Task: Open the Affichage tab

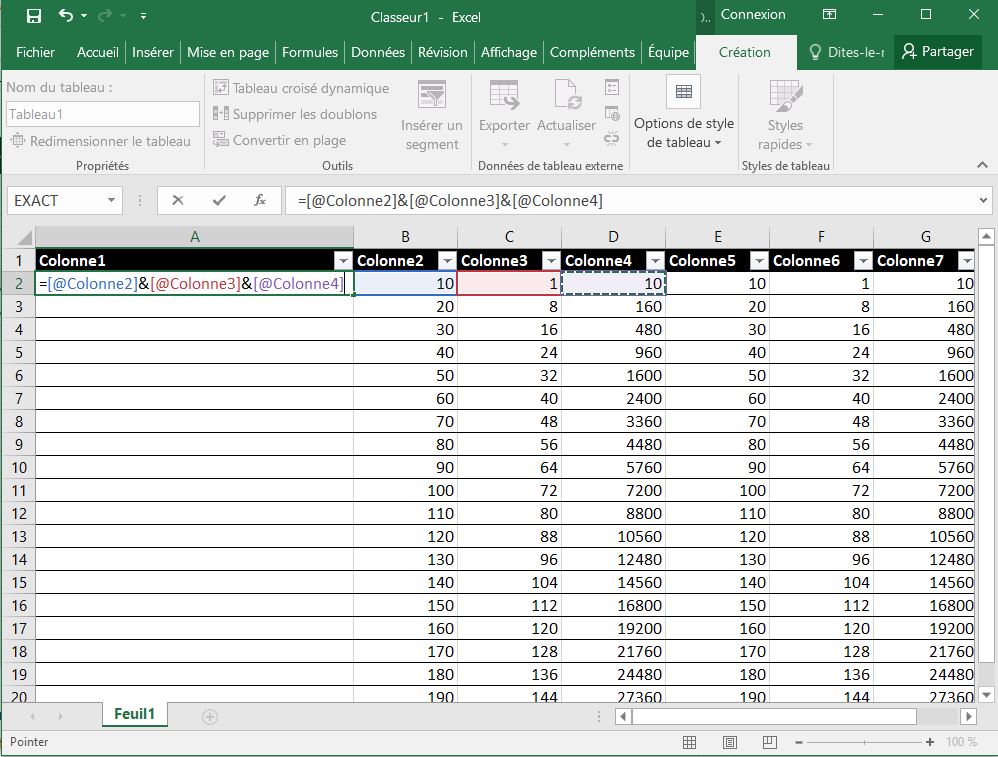Action: (x=509, y=52)
